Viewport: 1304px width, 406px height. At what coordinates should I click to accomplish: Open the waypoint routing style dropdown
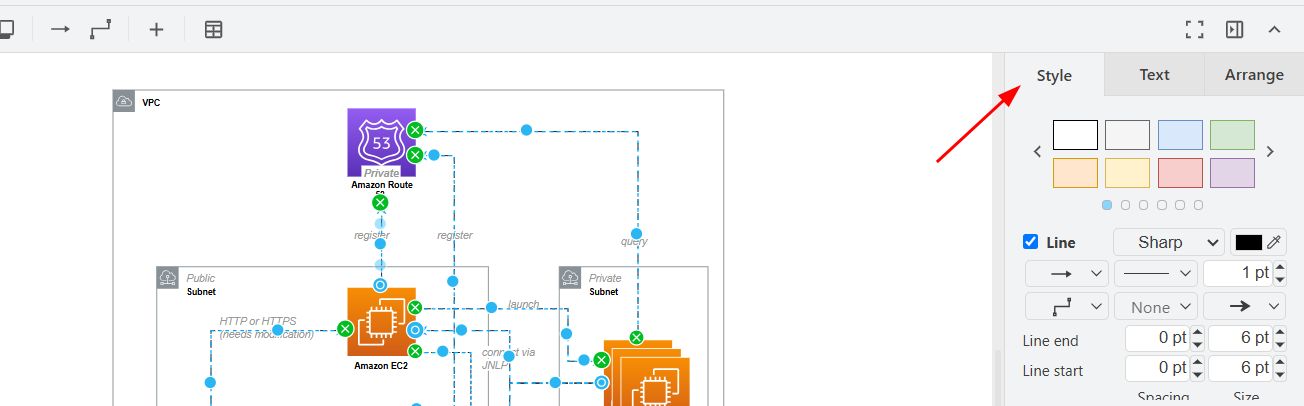click(1067, 306)
